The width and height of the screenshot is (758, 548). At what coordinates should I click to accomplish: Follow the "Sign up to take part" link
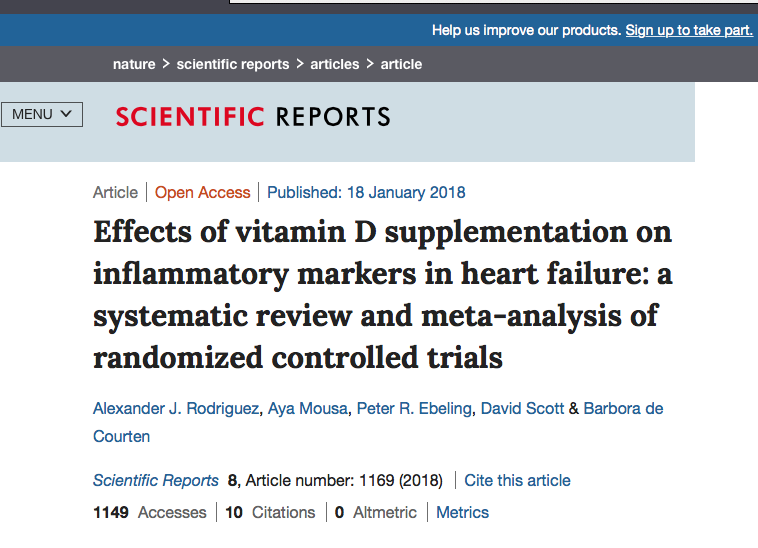688,30
